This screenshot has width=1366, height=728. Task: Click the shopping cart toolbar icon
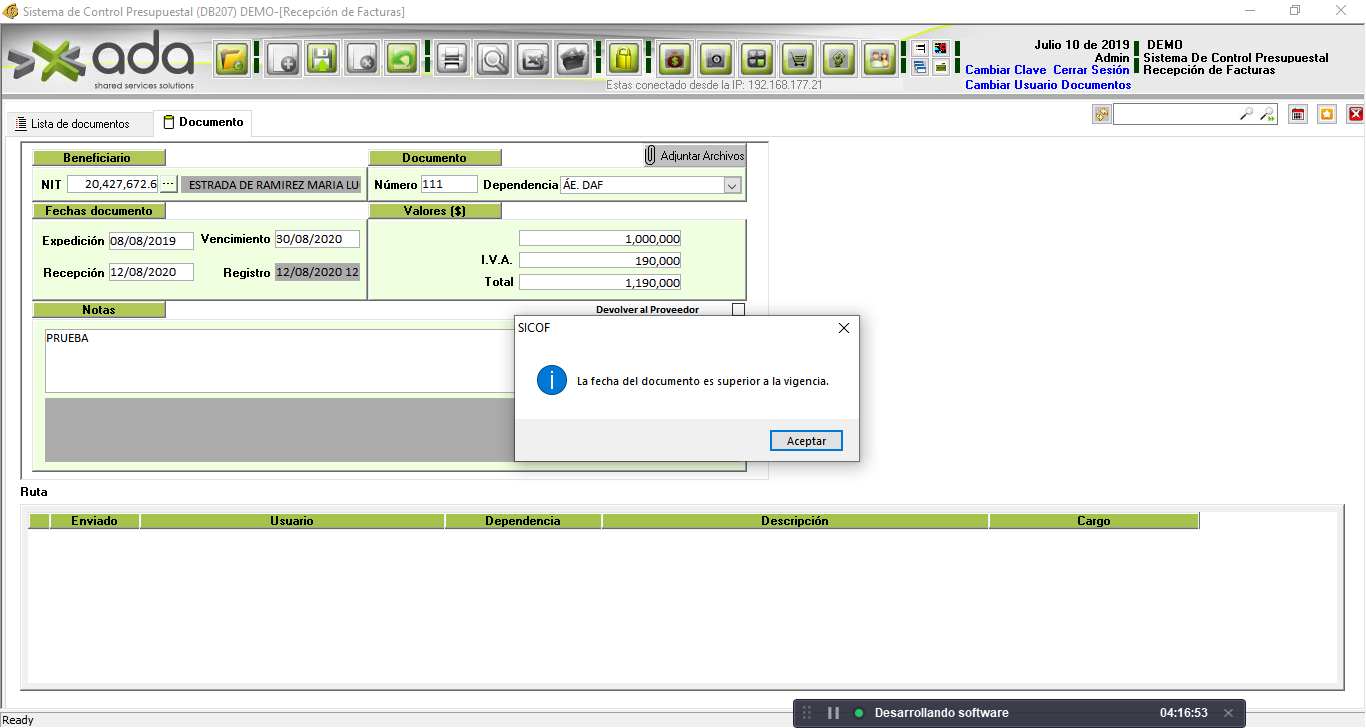click(797, 59)
